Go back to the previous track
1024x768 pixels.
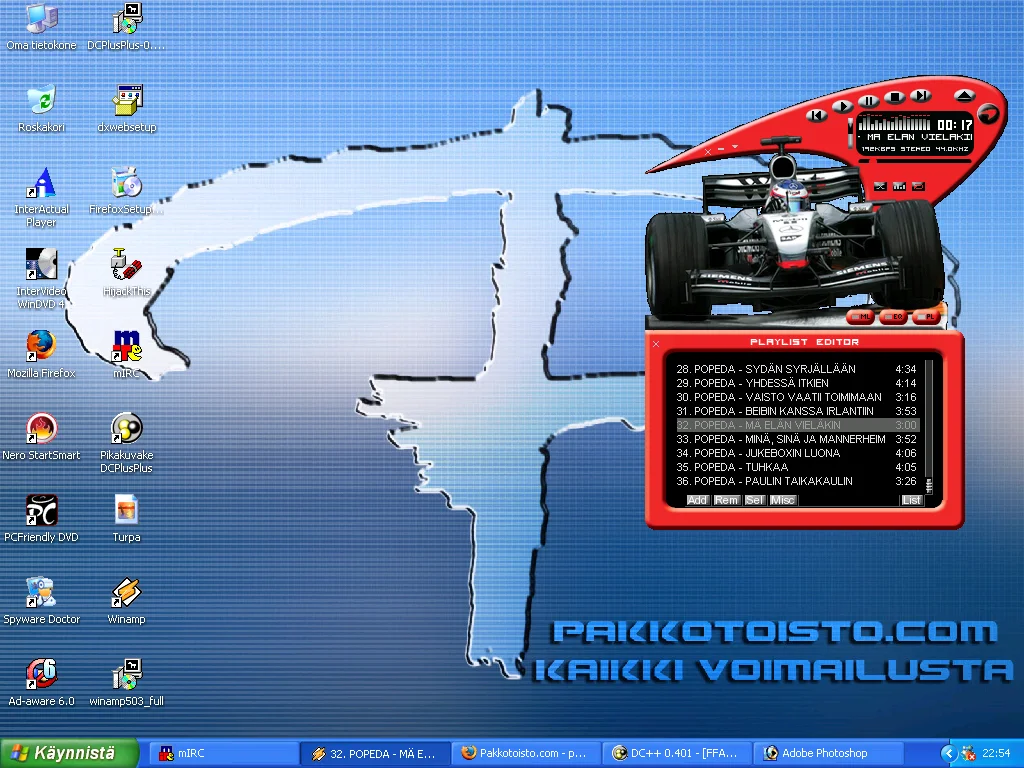(x=817, y=115)
